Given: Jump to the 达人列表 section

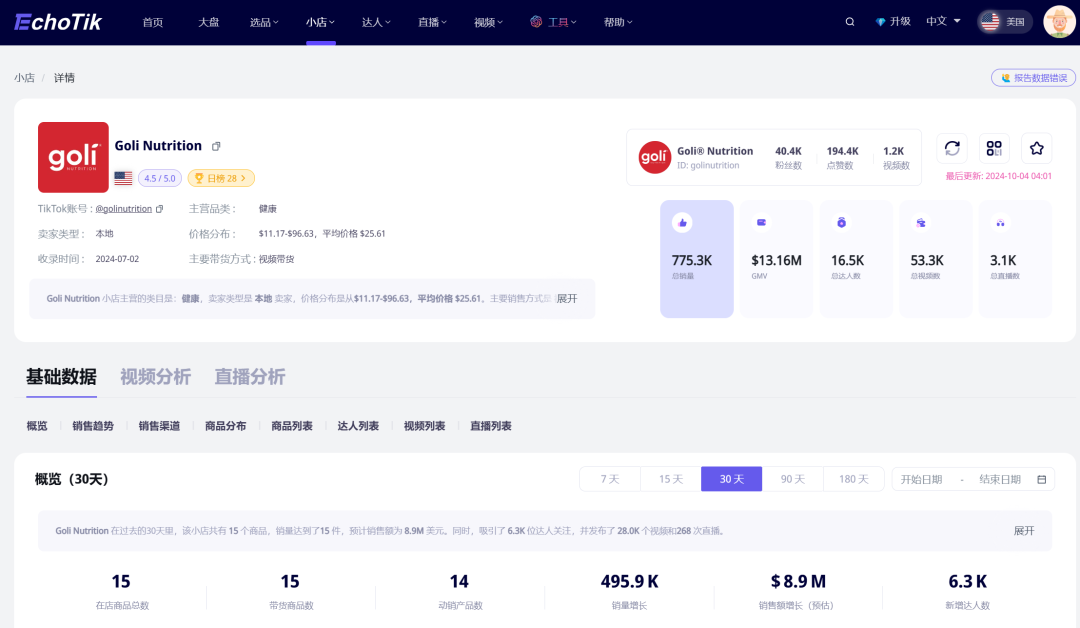Looking at the screenshot, I should [358, 426].
